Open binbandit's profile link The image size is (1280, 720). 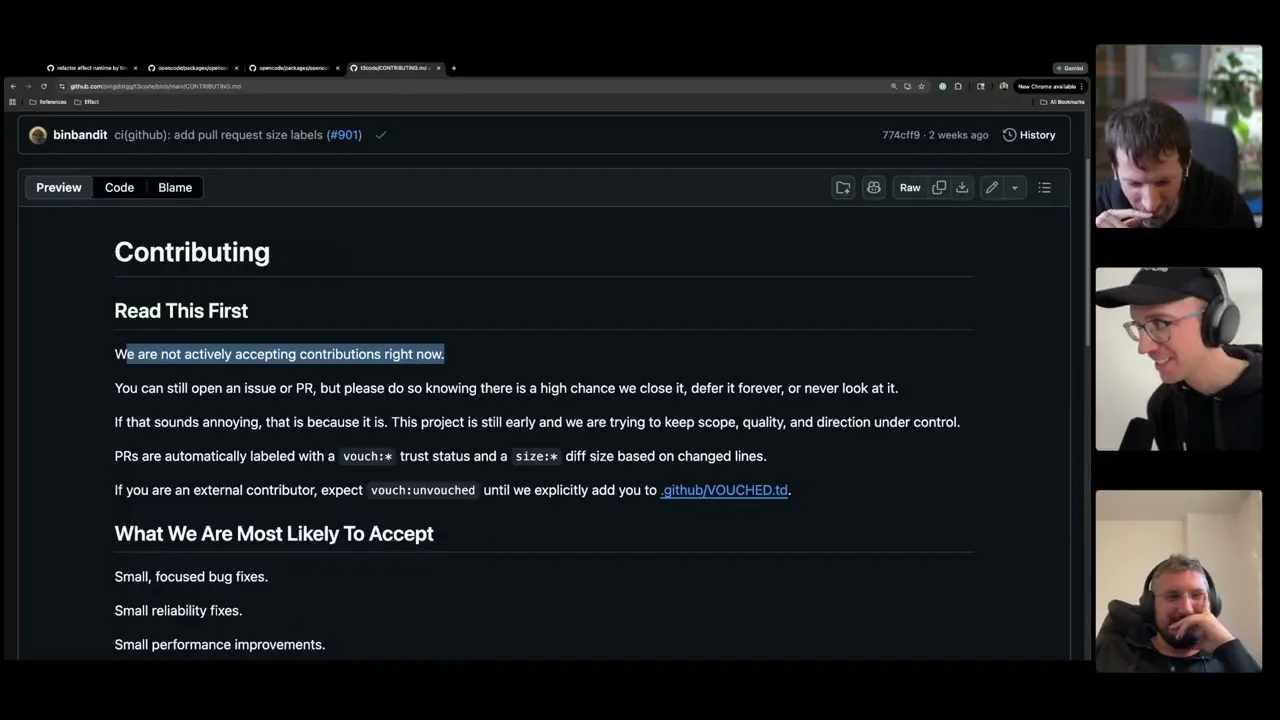click(80, 135)
